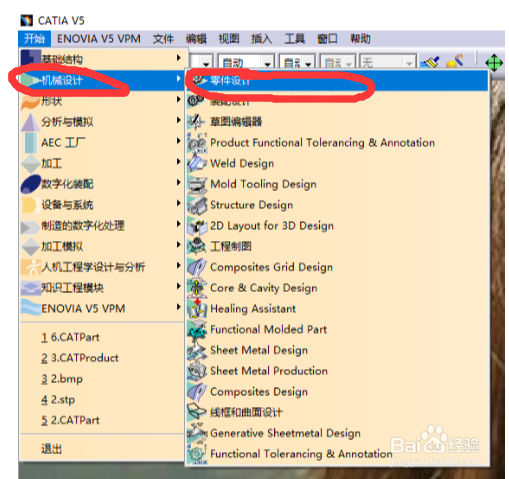Click the 2D Layout for 3D Design icon
Viewport: 509px width, 479px height.
(x=197, y=226)
